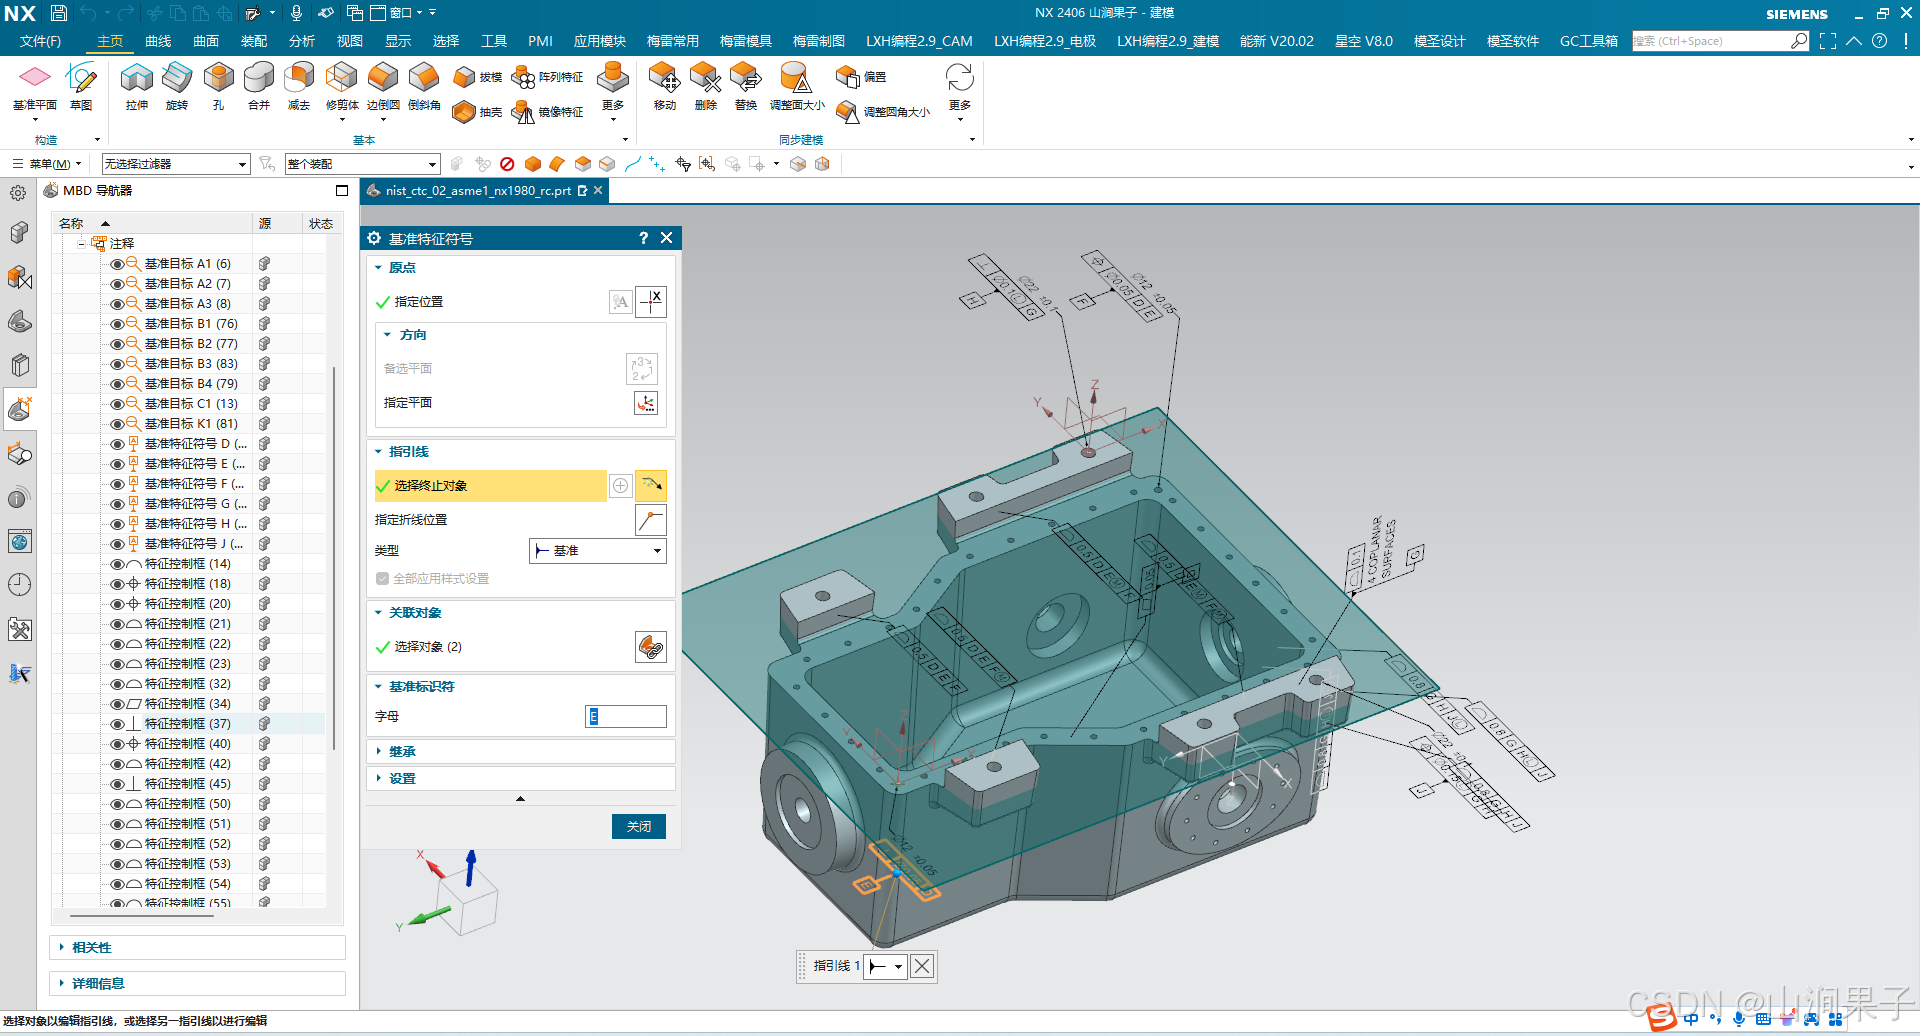Click the 阵列特征 pattern feature tool
This screenshot has height=1036, width=1920.
pyautogui.click(x=547, y=77)
